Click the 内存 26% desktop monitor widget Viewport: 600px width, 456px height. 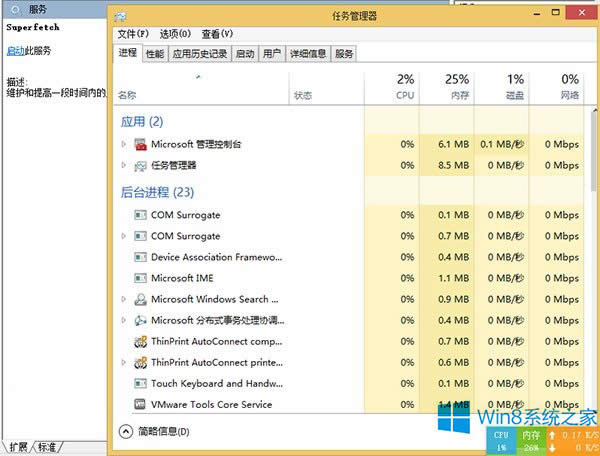click(530, 441)
